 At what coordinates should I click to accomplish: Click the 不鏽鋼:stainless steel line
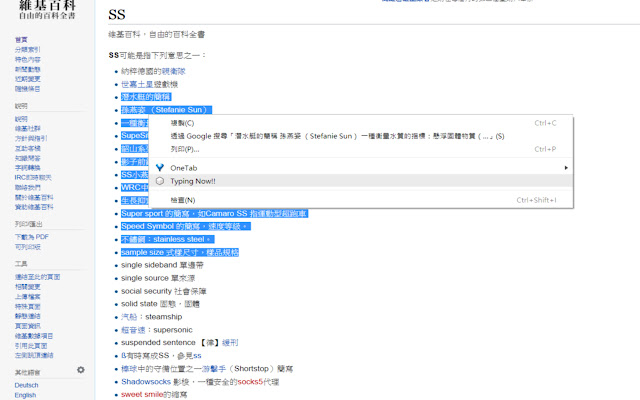pos(167,239)
